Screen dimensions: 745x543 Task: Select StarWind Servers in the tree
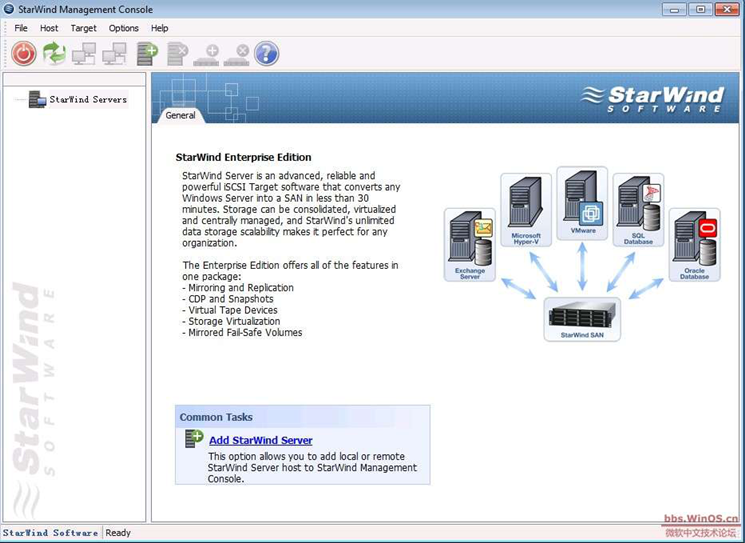88,99
